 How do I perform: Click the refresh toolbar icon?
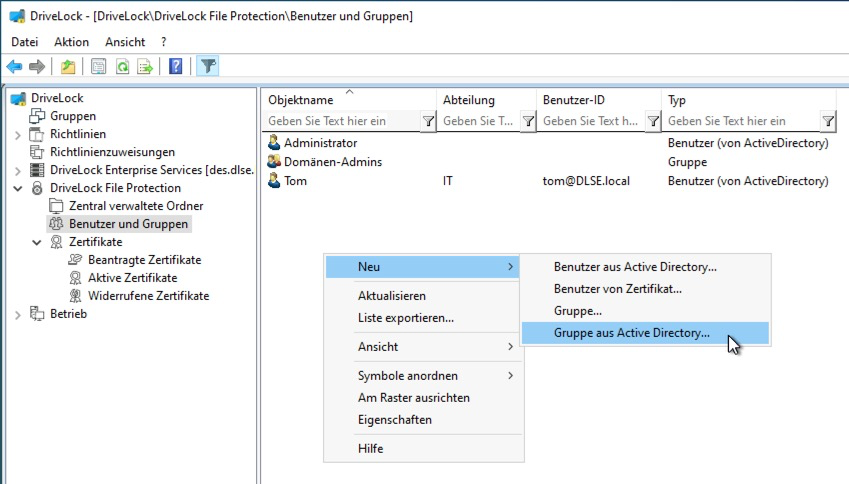[x=122, y=67]
